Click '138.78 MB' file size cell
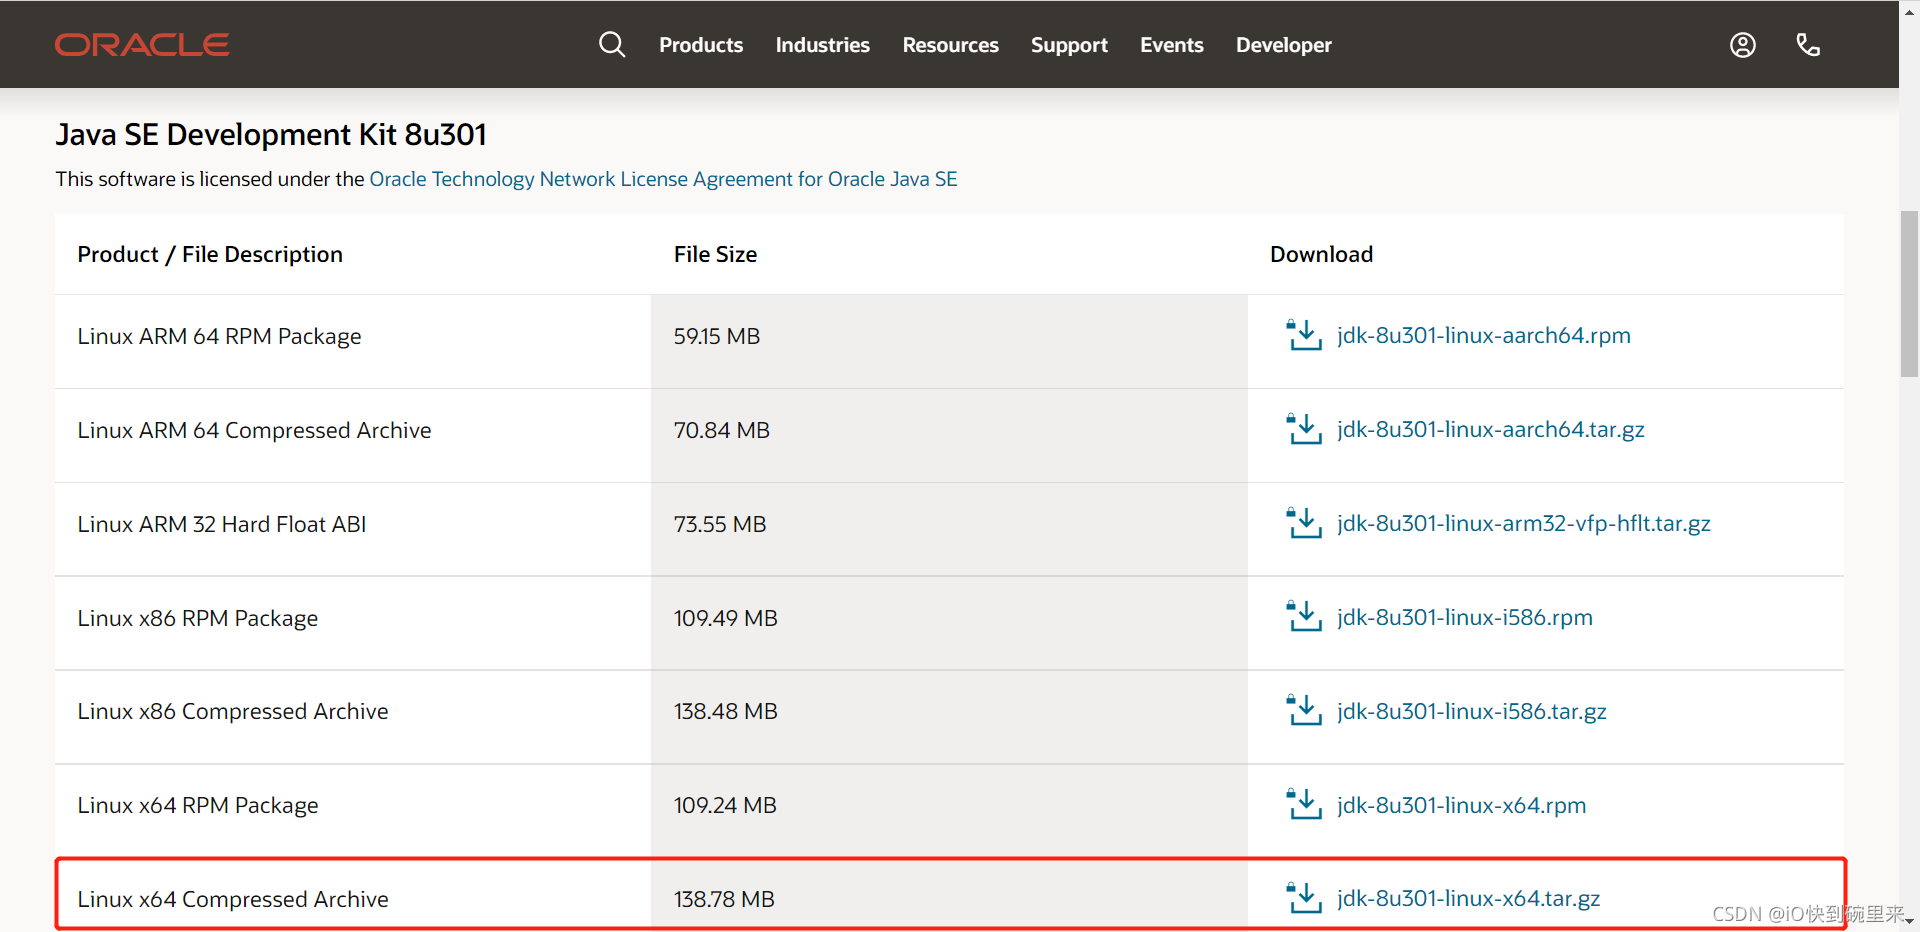The image size is (1920, 932). (x=949, y=895)
